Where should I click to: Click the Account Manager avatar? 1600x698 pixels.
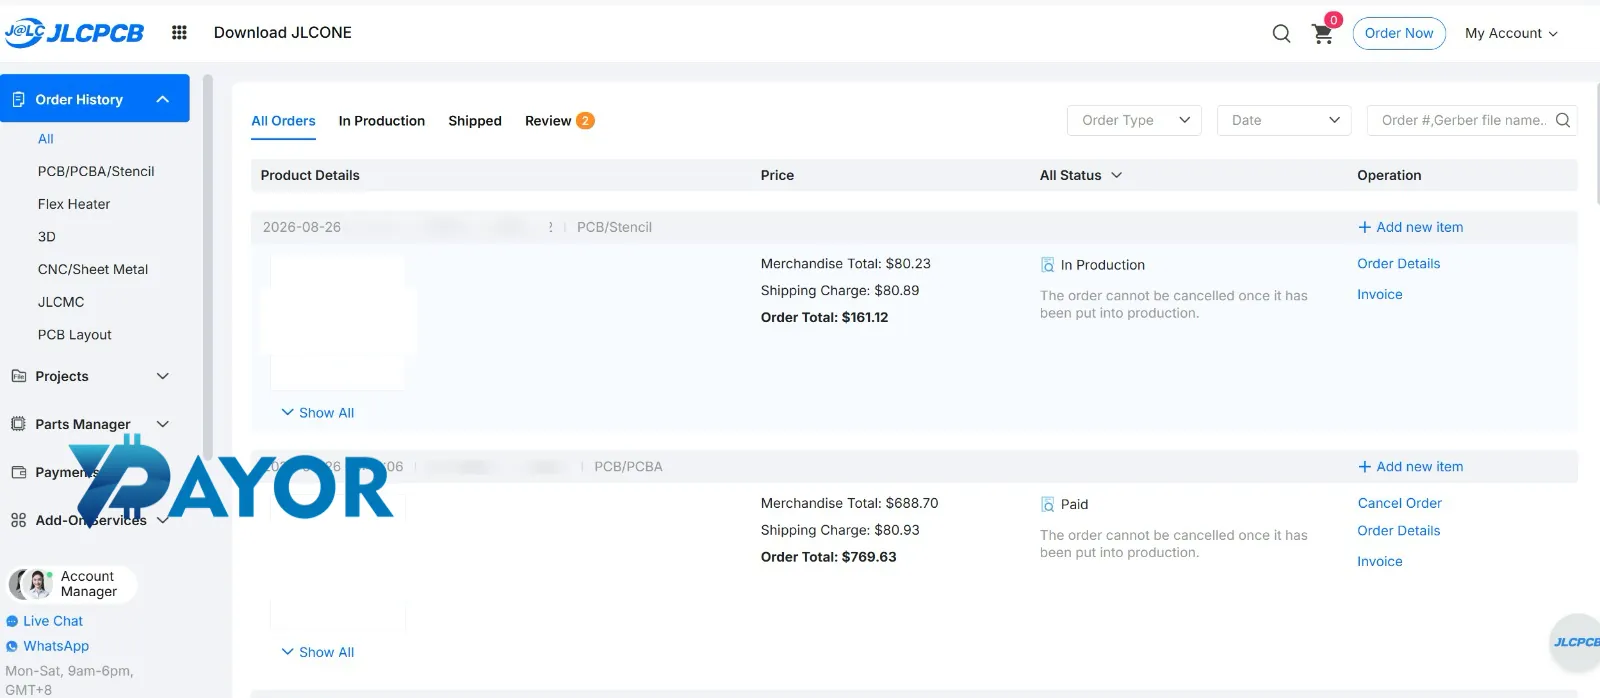(31, 584)
